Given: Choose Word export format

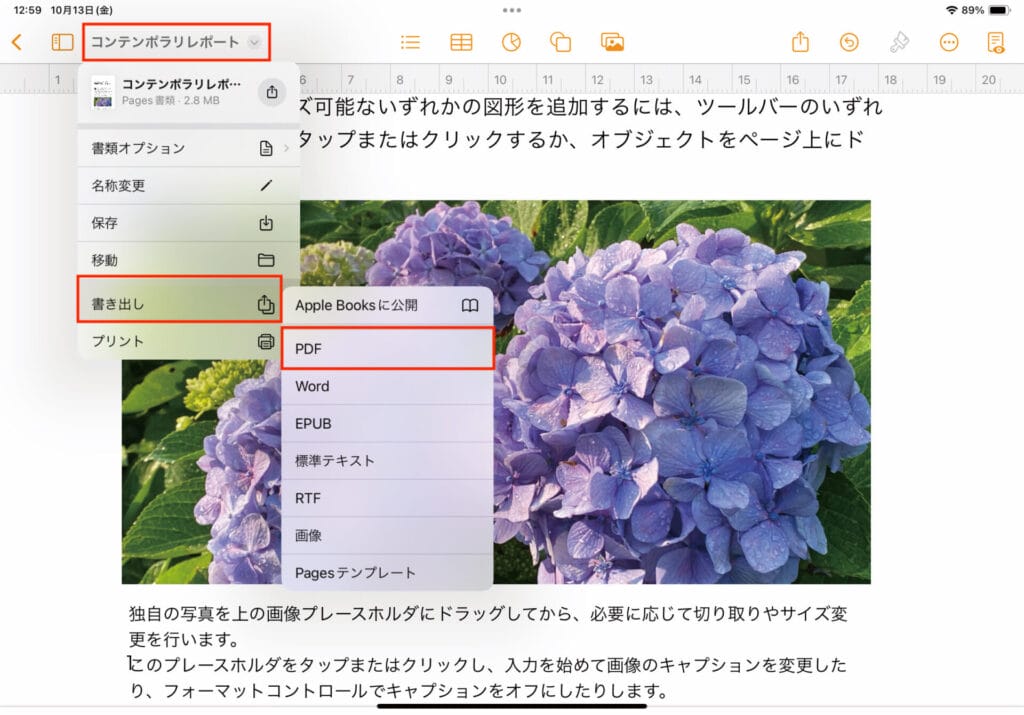Looking at the screenshot, I should tap(387, 386).
